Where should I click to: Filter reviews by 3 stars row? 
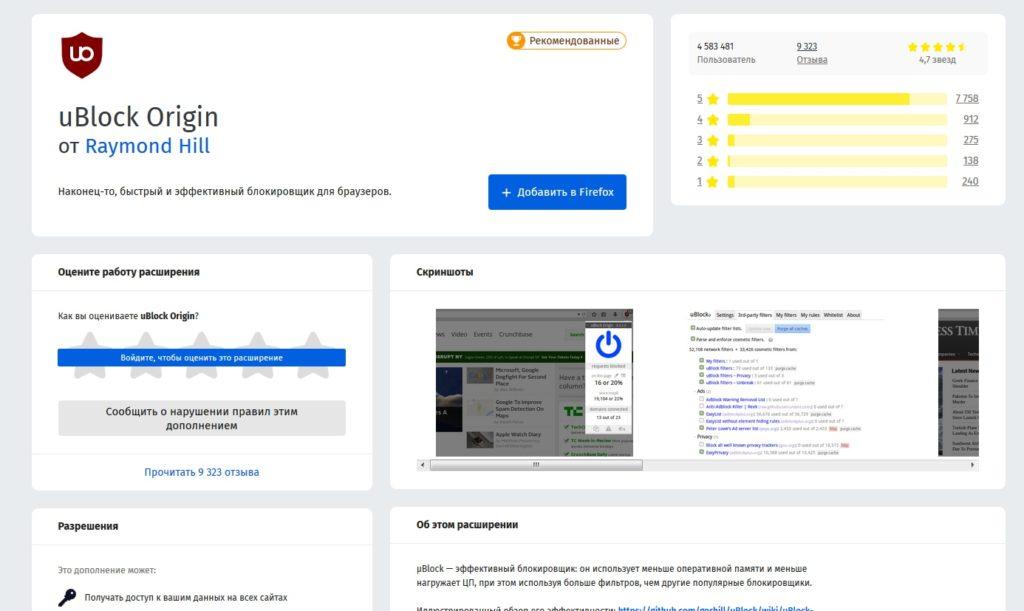coord(837,140)
